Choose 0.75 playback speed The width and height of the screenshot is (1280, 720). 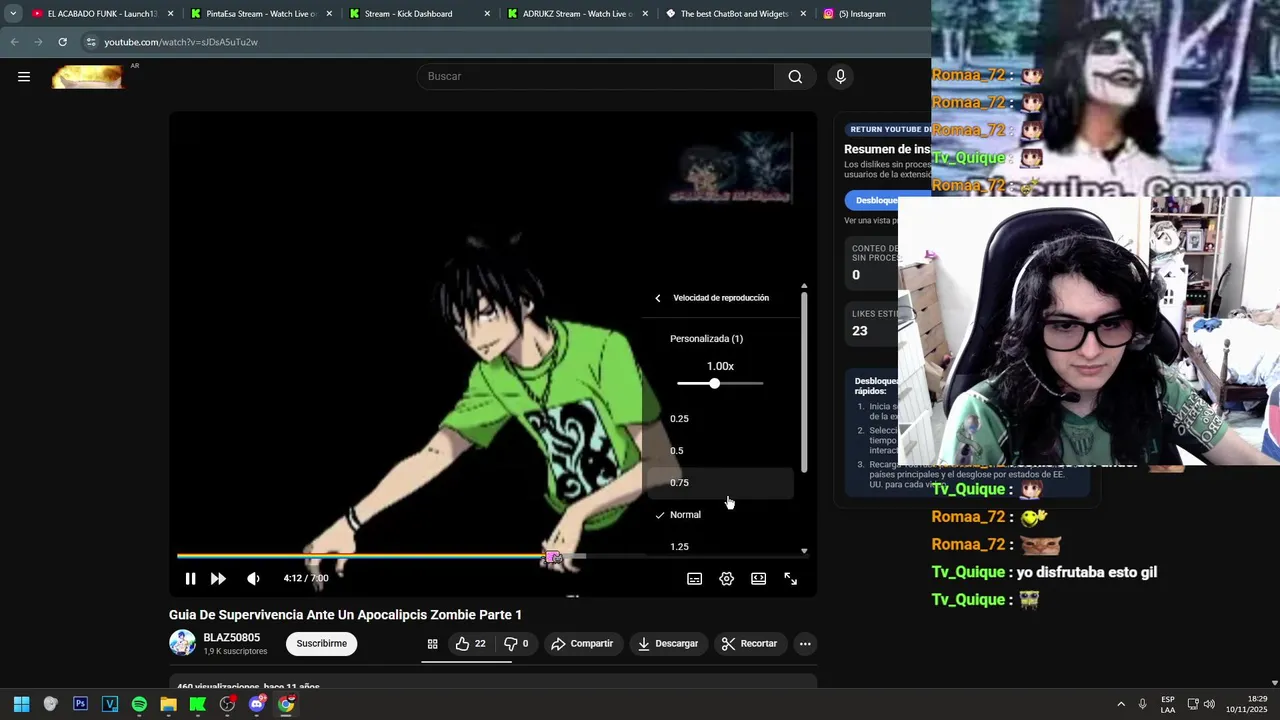pos(720,482)
